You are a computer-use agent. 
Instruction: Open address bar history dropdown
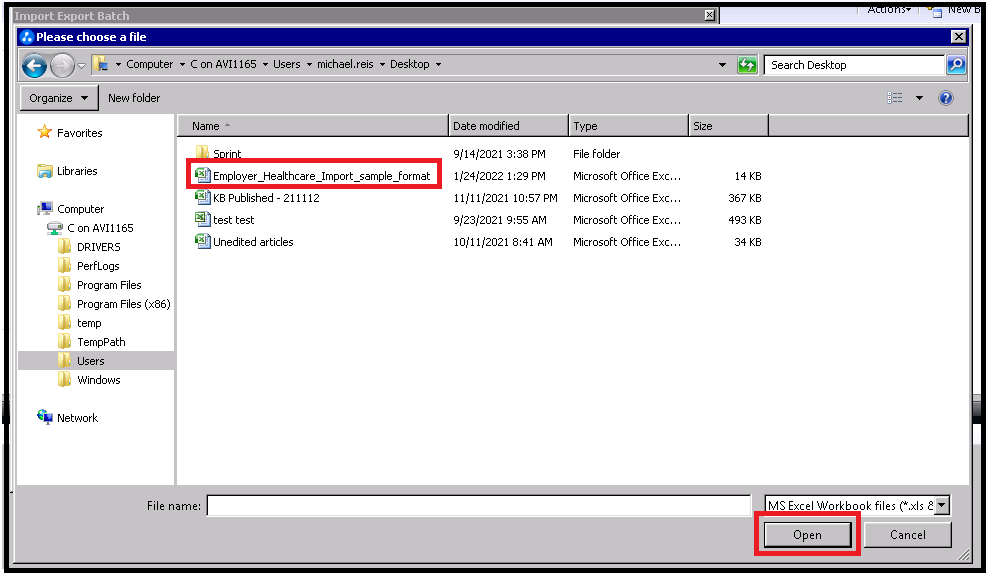722,65
